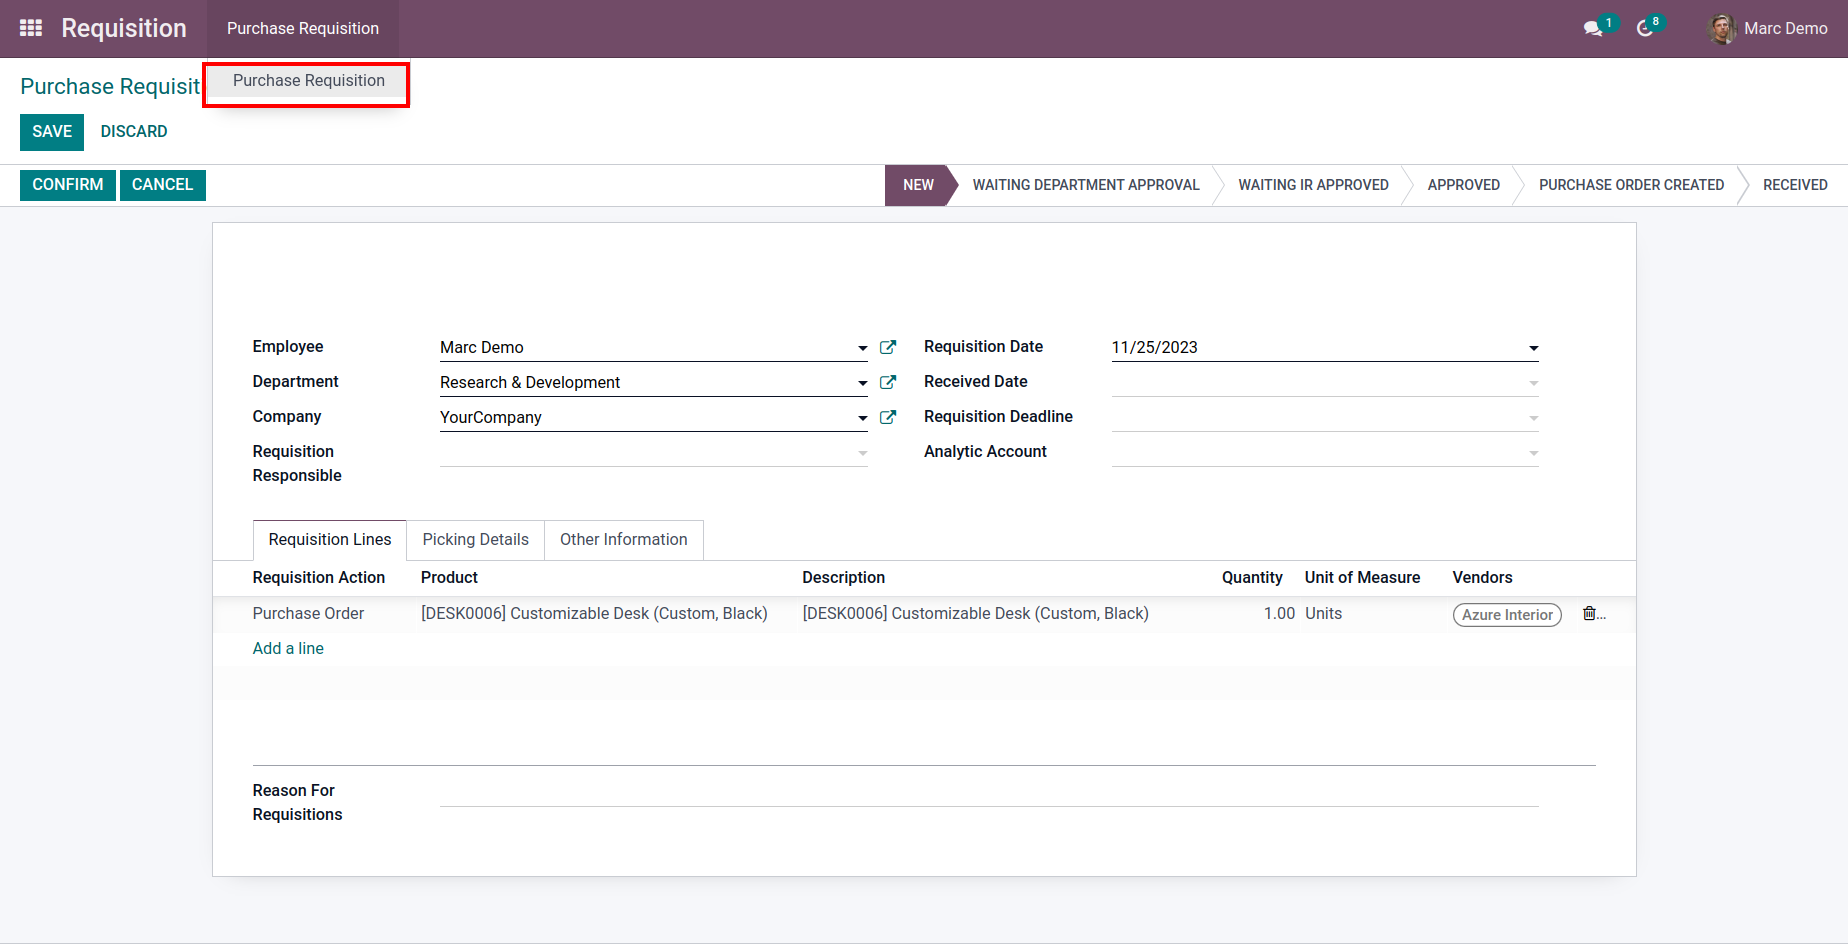Open the apps grid menu icon
Image resolution: width=1848 pixels, height=944 pixels.
[31, 28]
